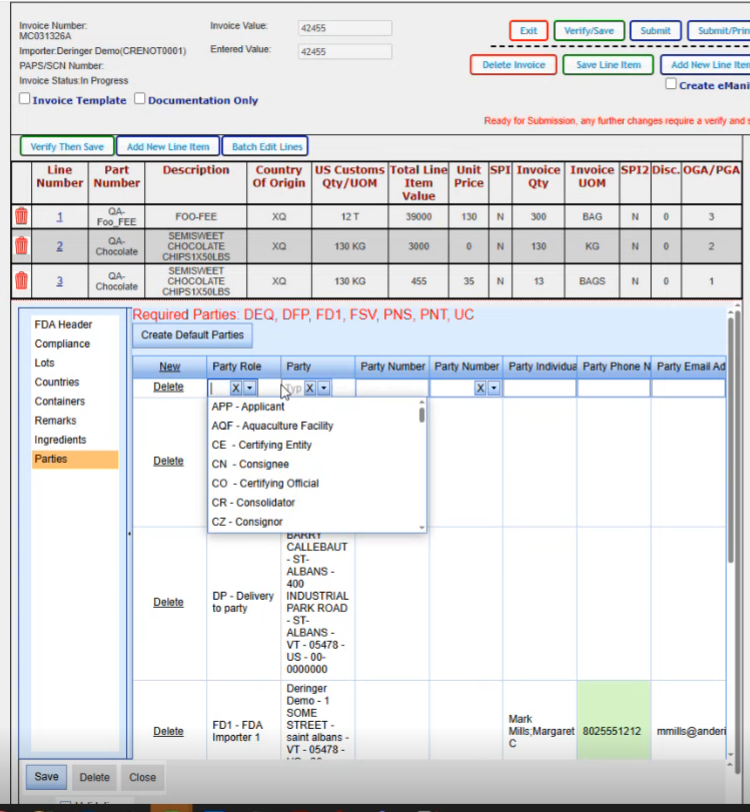The height and width of the screenshot is (812, 750).
Task: Open line number 2 link
Action: [59, 246]
